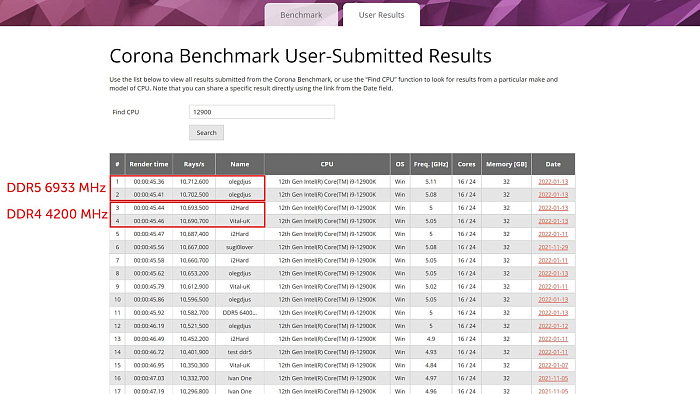Open date link for the 00:00:47.03 result
The image size is (700, 394).
(553, 378)
